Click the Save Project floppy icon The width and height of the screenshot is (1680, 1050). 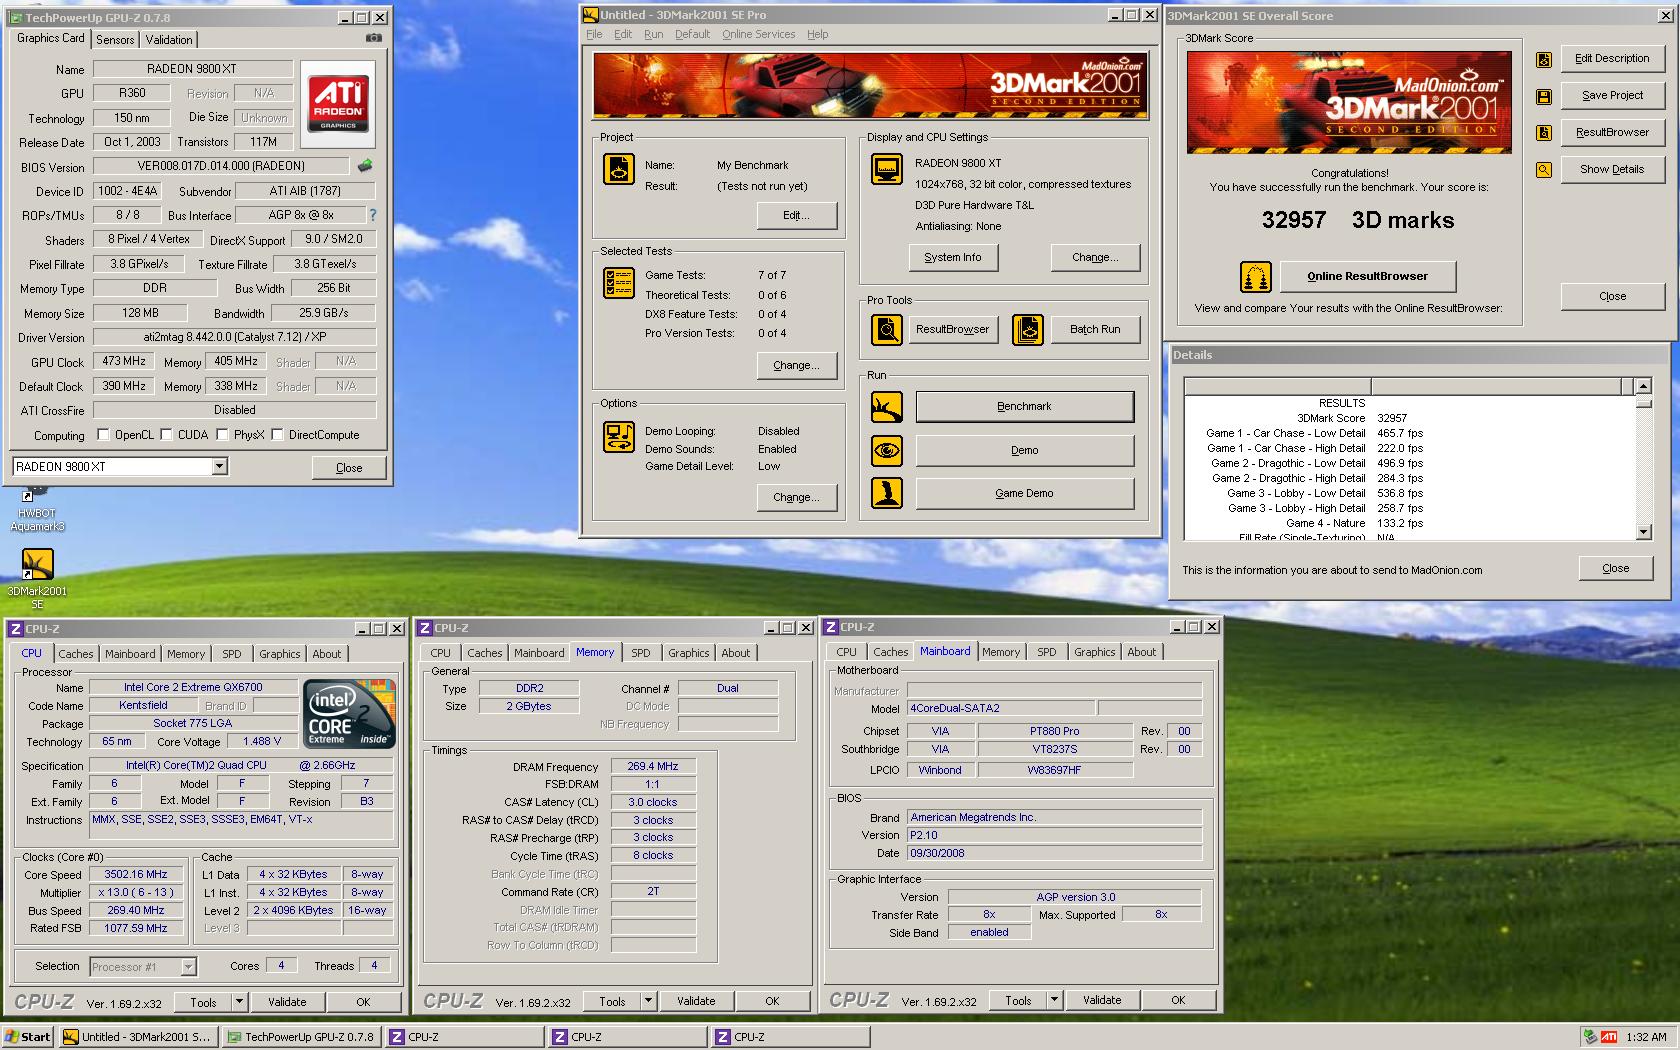point(1544,96)
